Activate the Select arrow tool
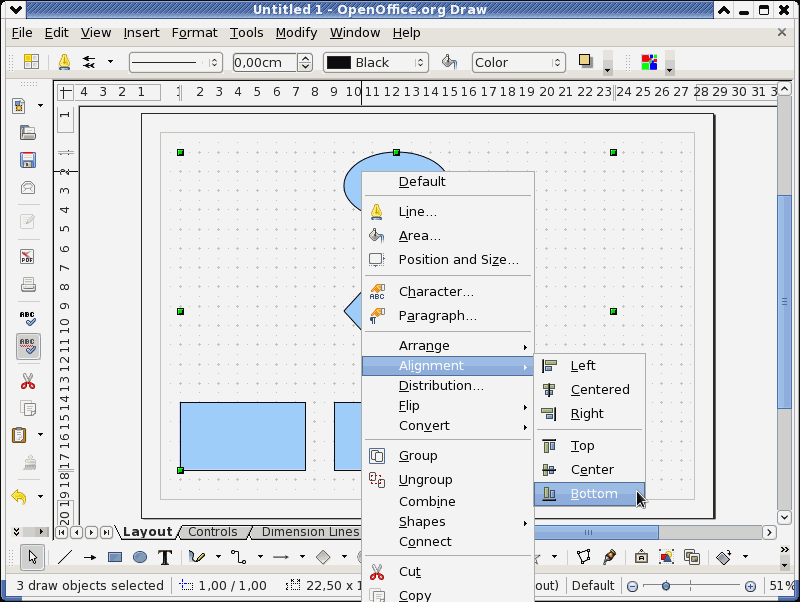 33,557
